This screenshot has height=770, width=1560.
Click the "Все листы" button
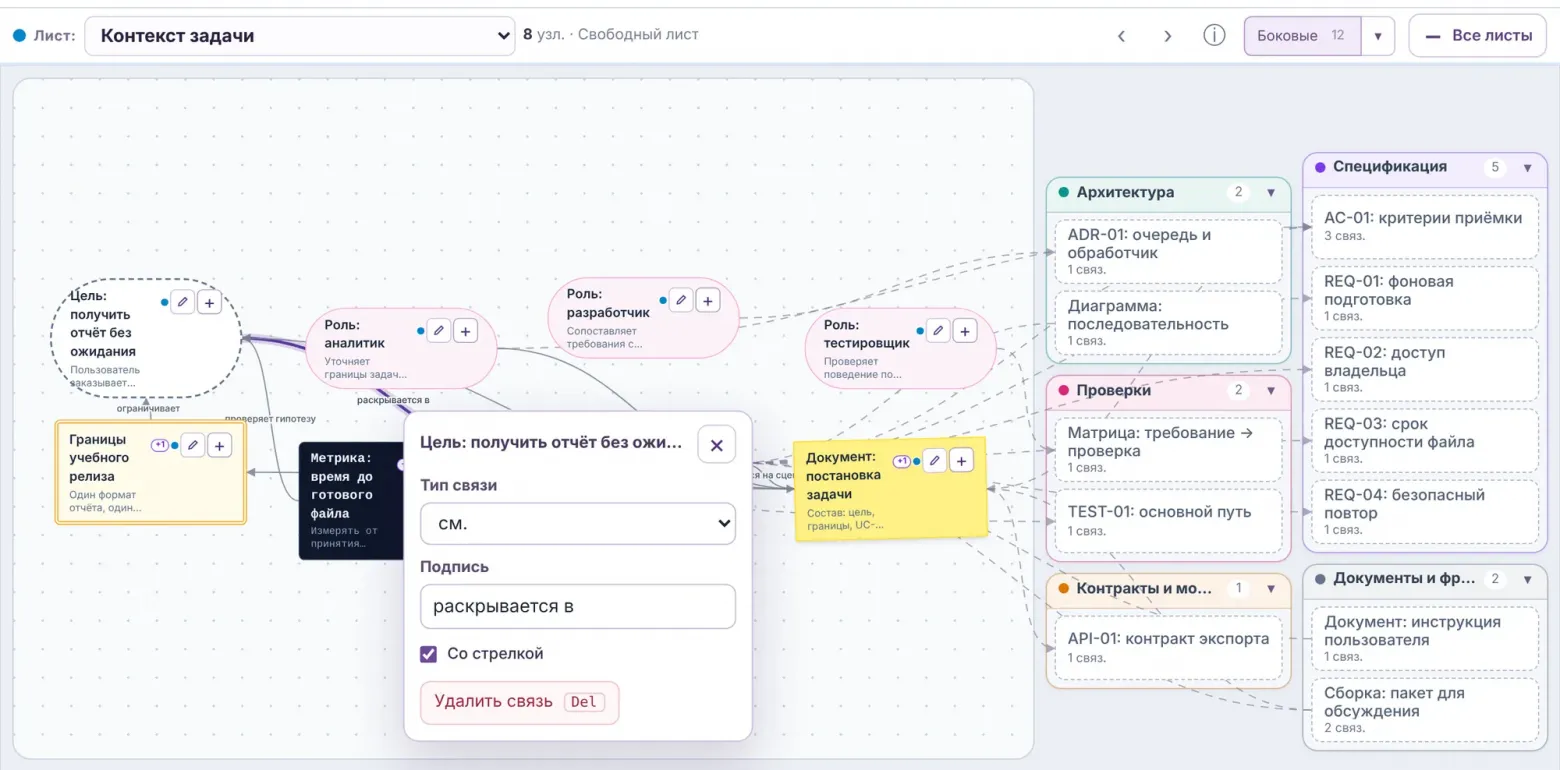coord(1478,36)
